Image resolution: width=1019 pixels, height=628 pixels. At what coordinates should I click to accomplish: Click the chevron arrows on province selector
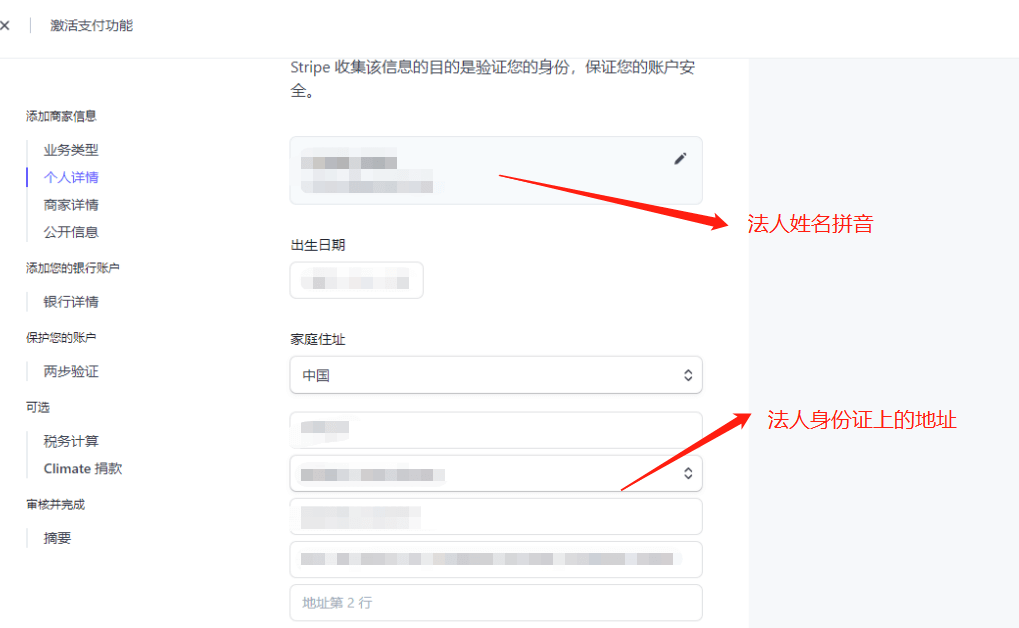(688, 473)
